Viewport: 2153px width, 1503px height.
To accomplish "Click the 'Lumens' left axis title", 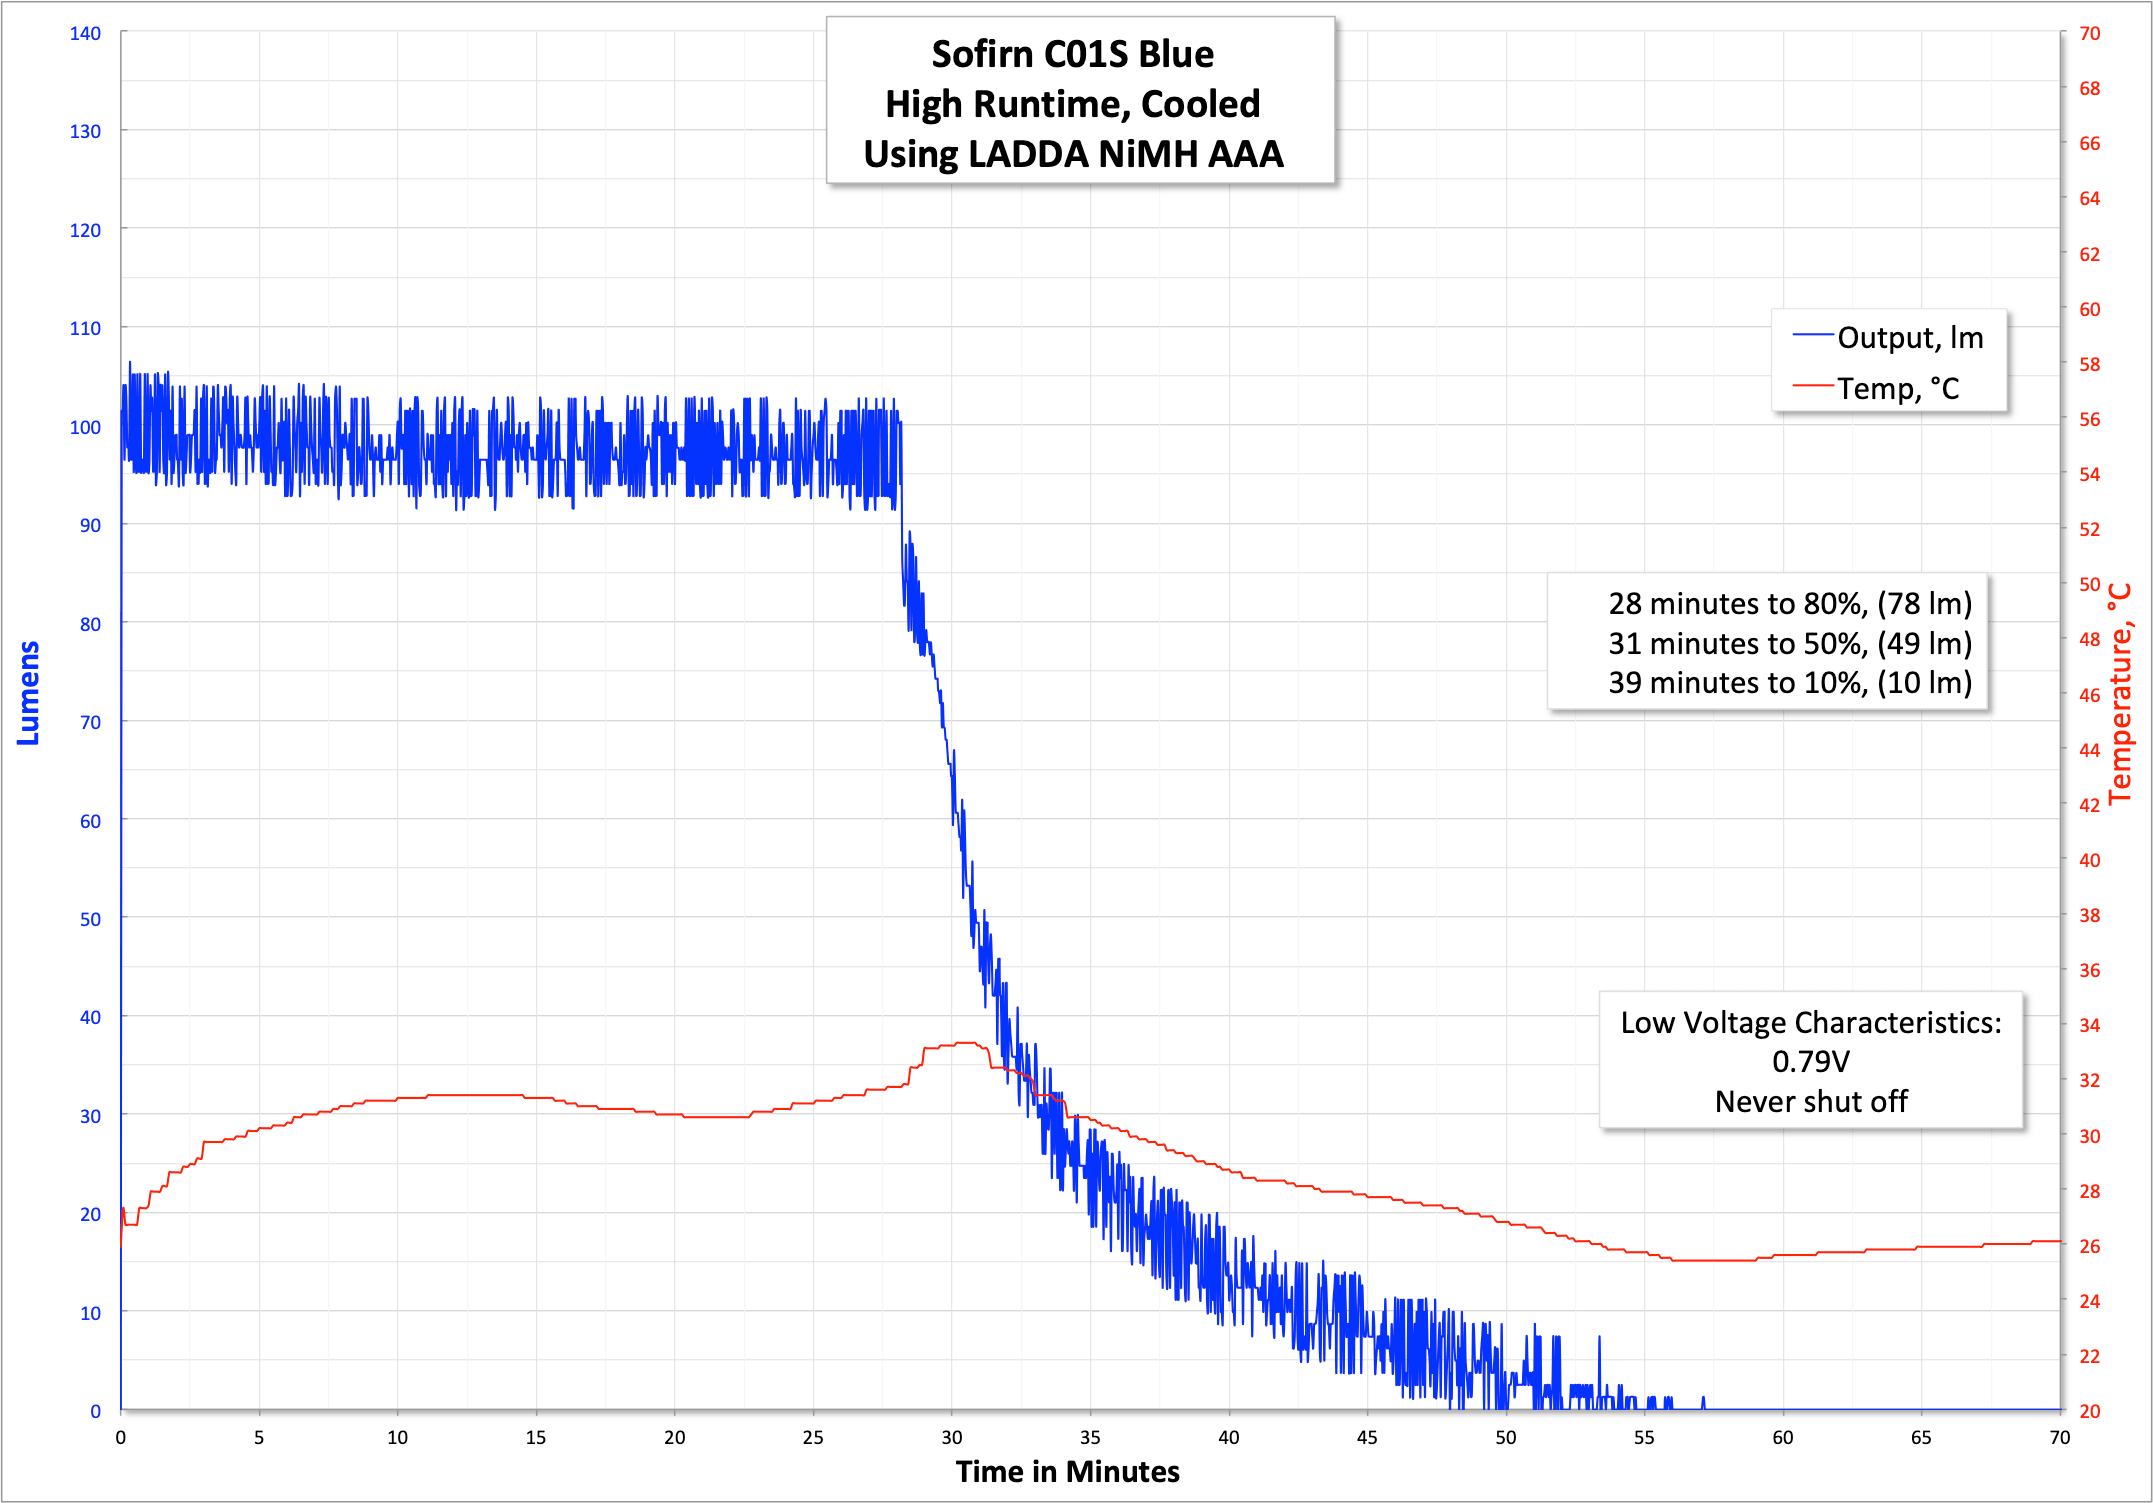I will point(29,693).
